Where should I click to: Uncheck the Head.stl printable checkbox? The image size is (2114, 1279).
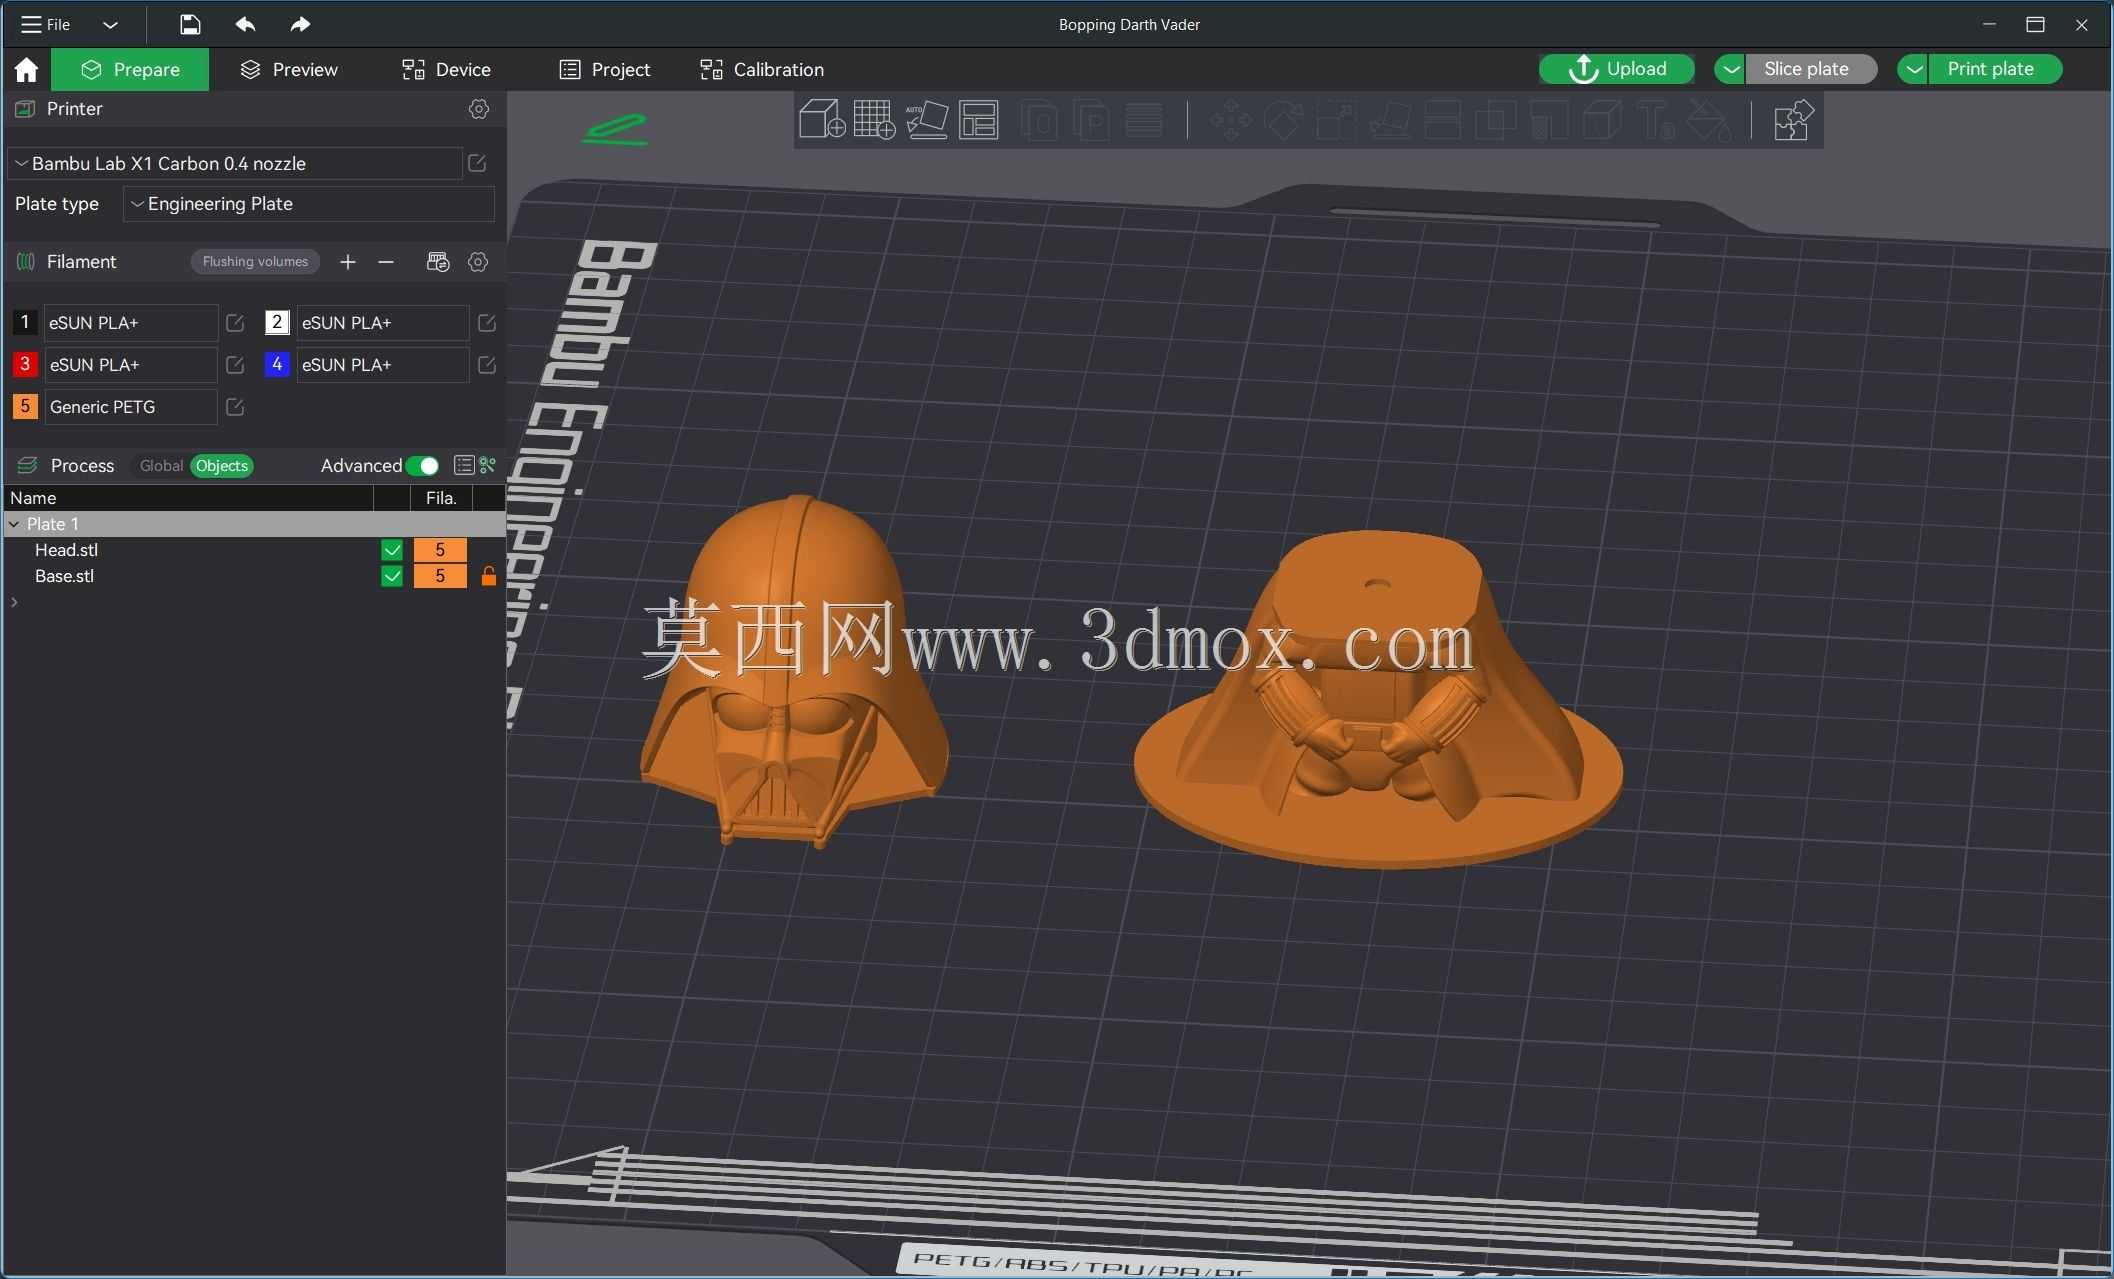pyautogui.click(x=392, y=550)
